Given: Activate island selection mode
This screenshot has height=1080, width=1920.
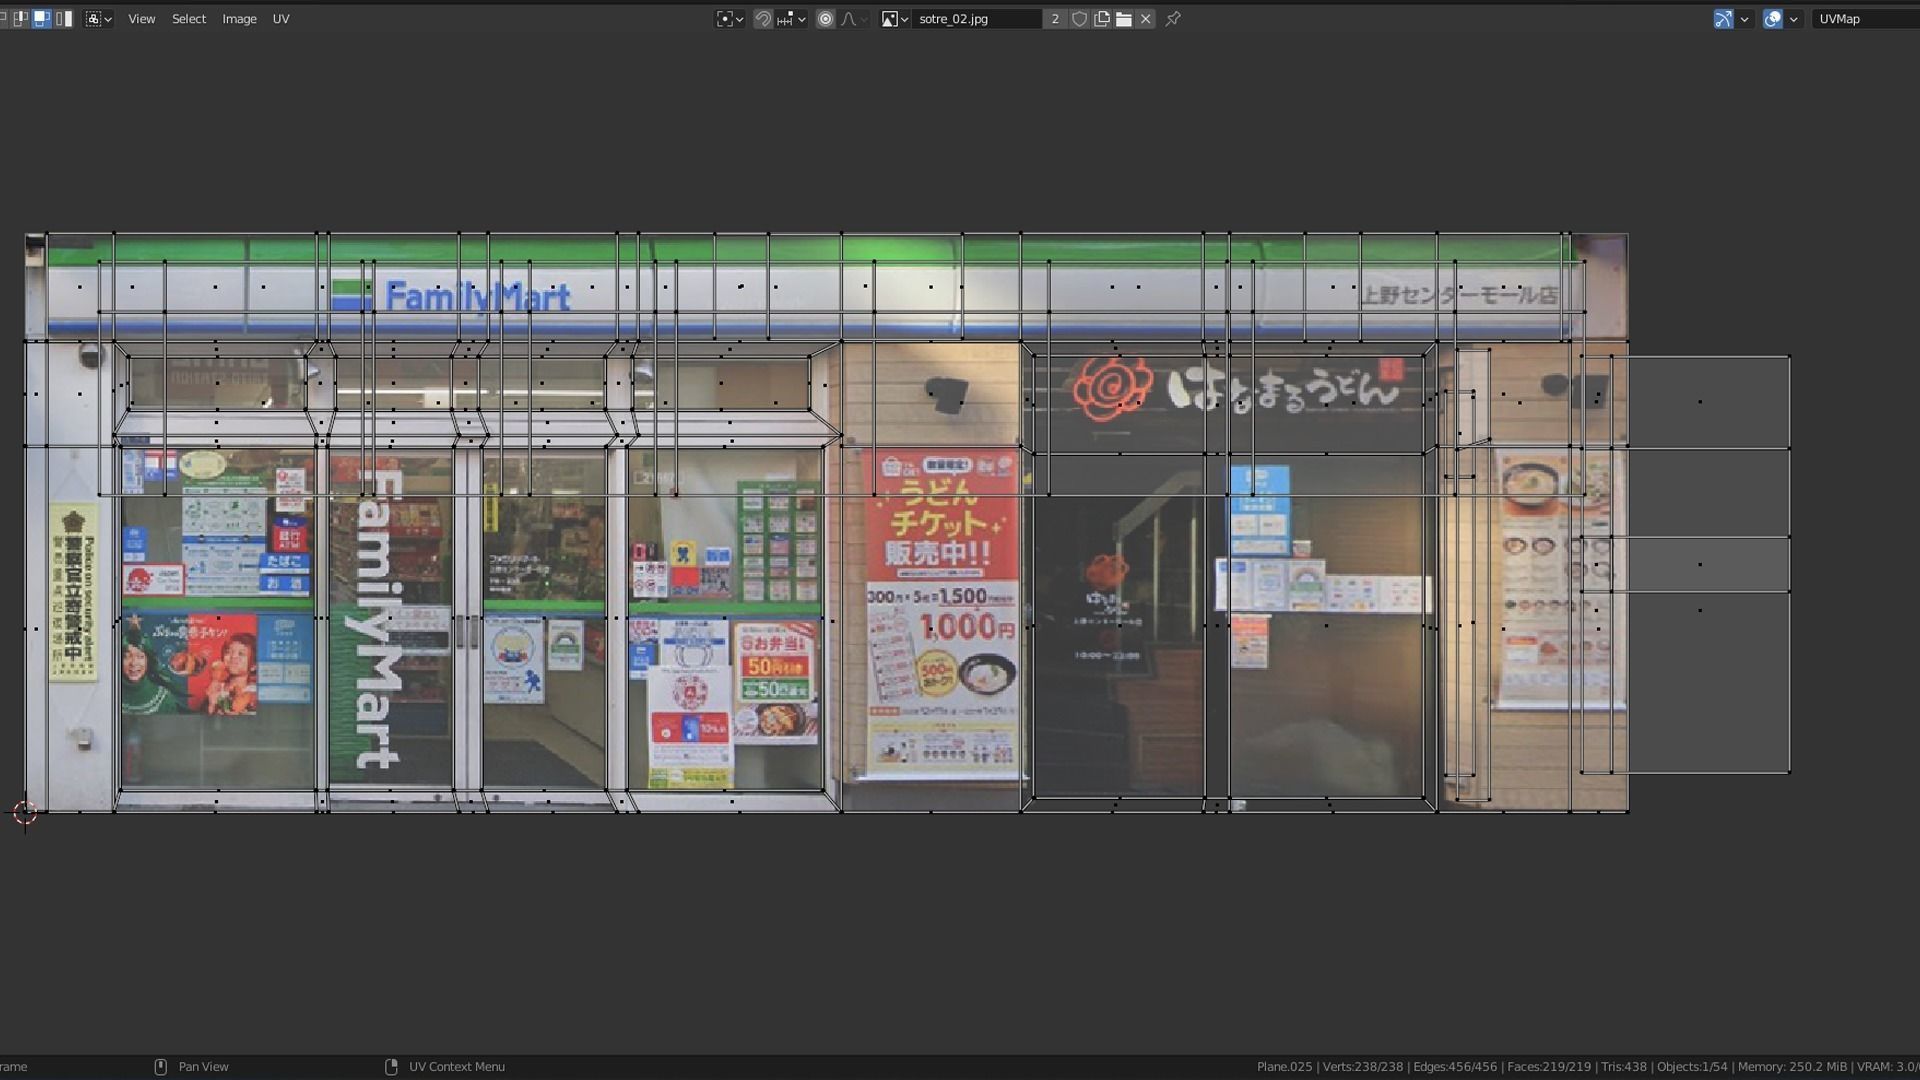Looking at the screenshot, I should [x=64, y=18].
